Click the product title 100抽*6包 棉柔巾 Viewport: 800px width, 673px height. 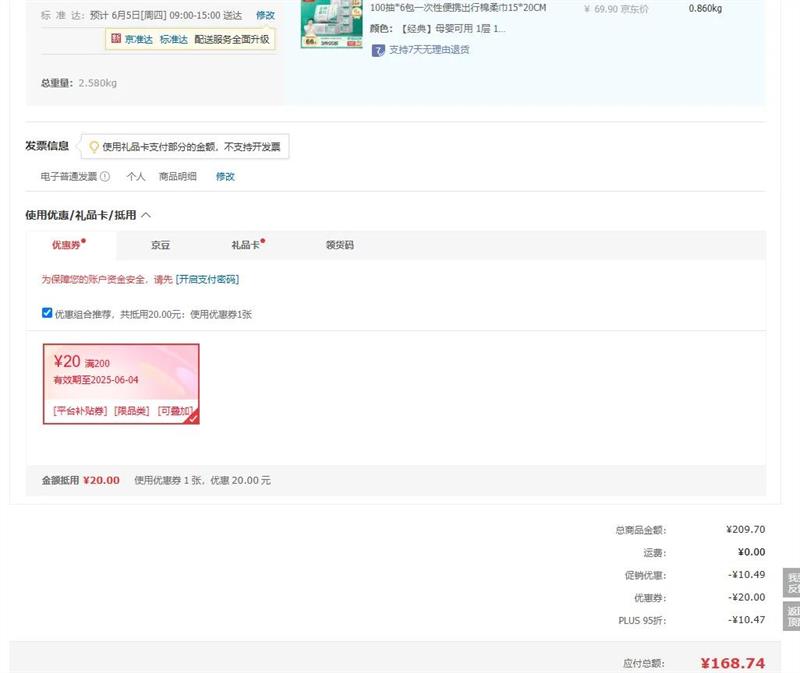[458, 8]
